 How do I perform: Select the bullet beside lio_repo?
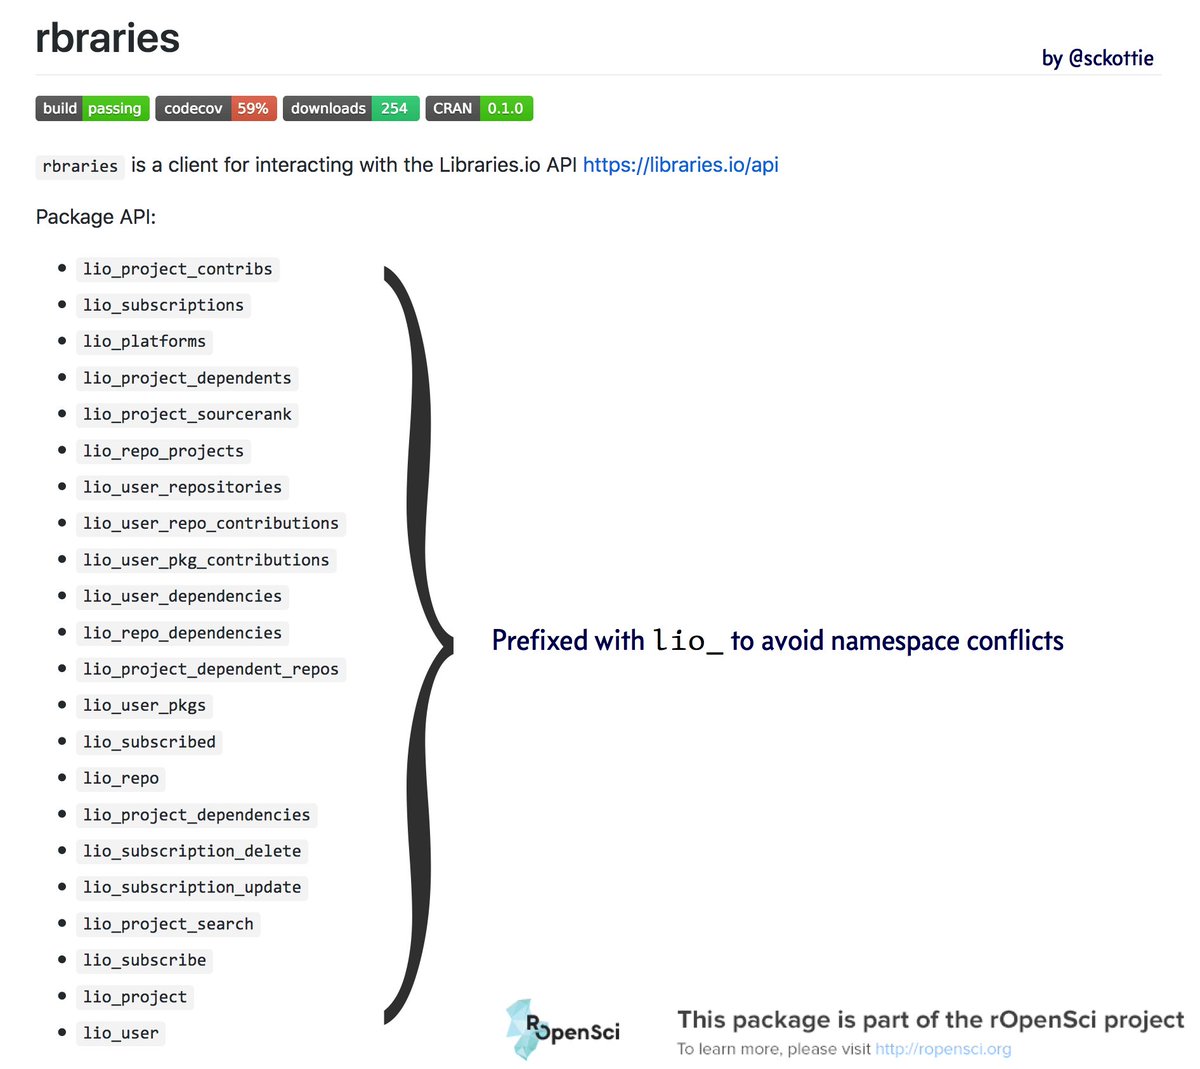(x=62, y=778)
